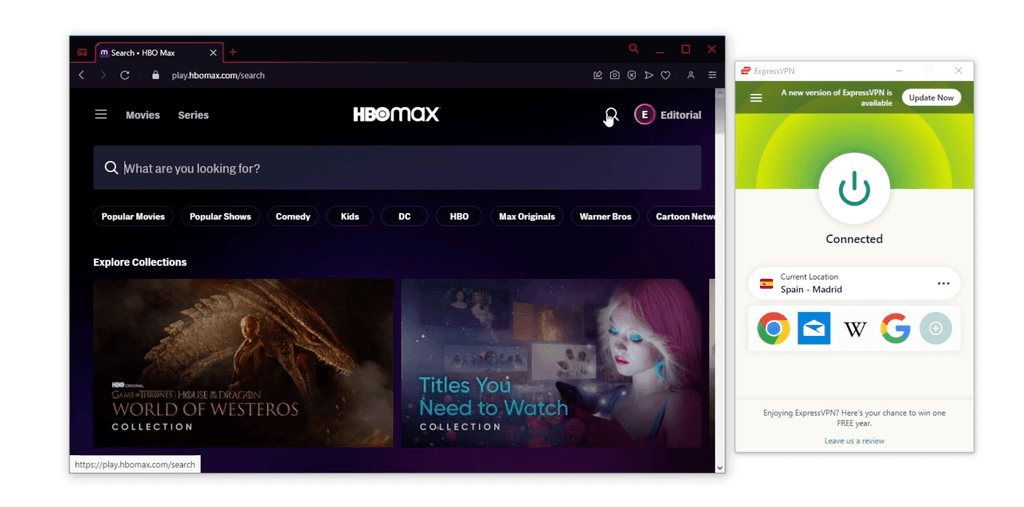Select the Kids category chip
The height and width of the screenshot is (507, 1024).
coord(349,216)
